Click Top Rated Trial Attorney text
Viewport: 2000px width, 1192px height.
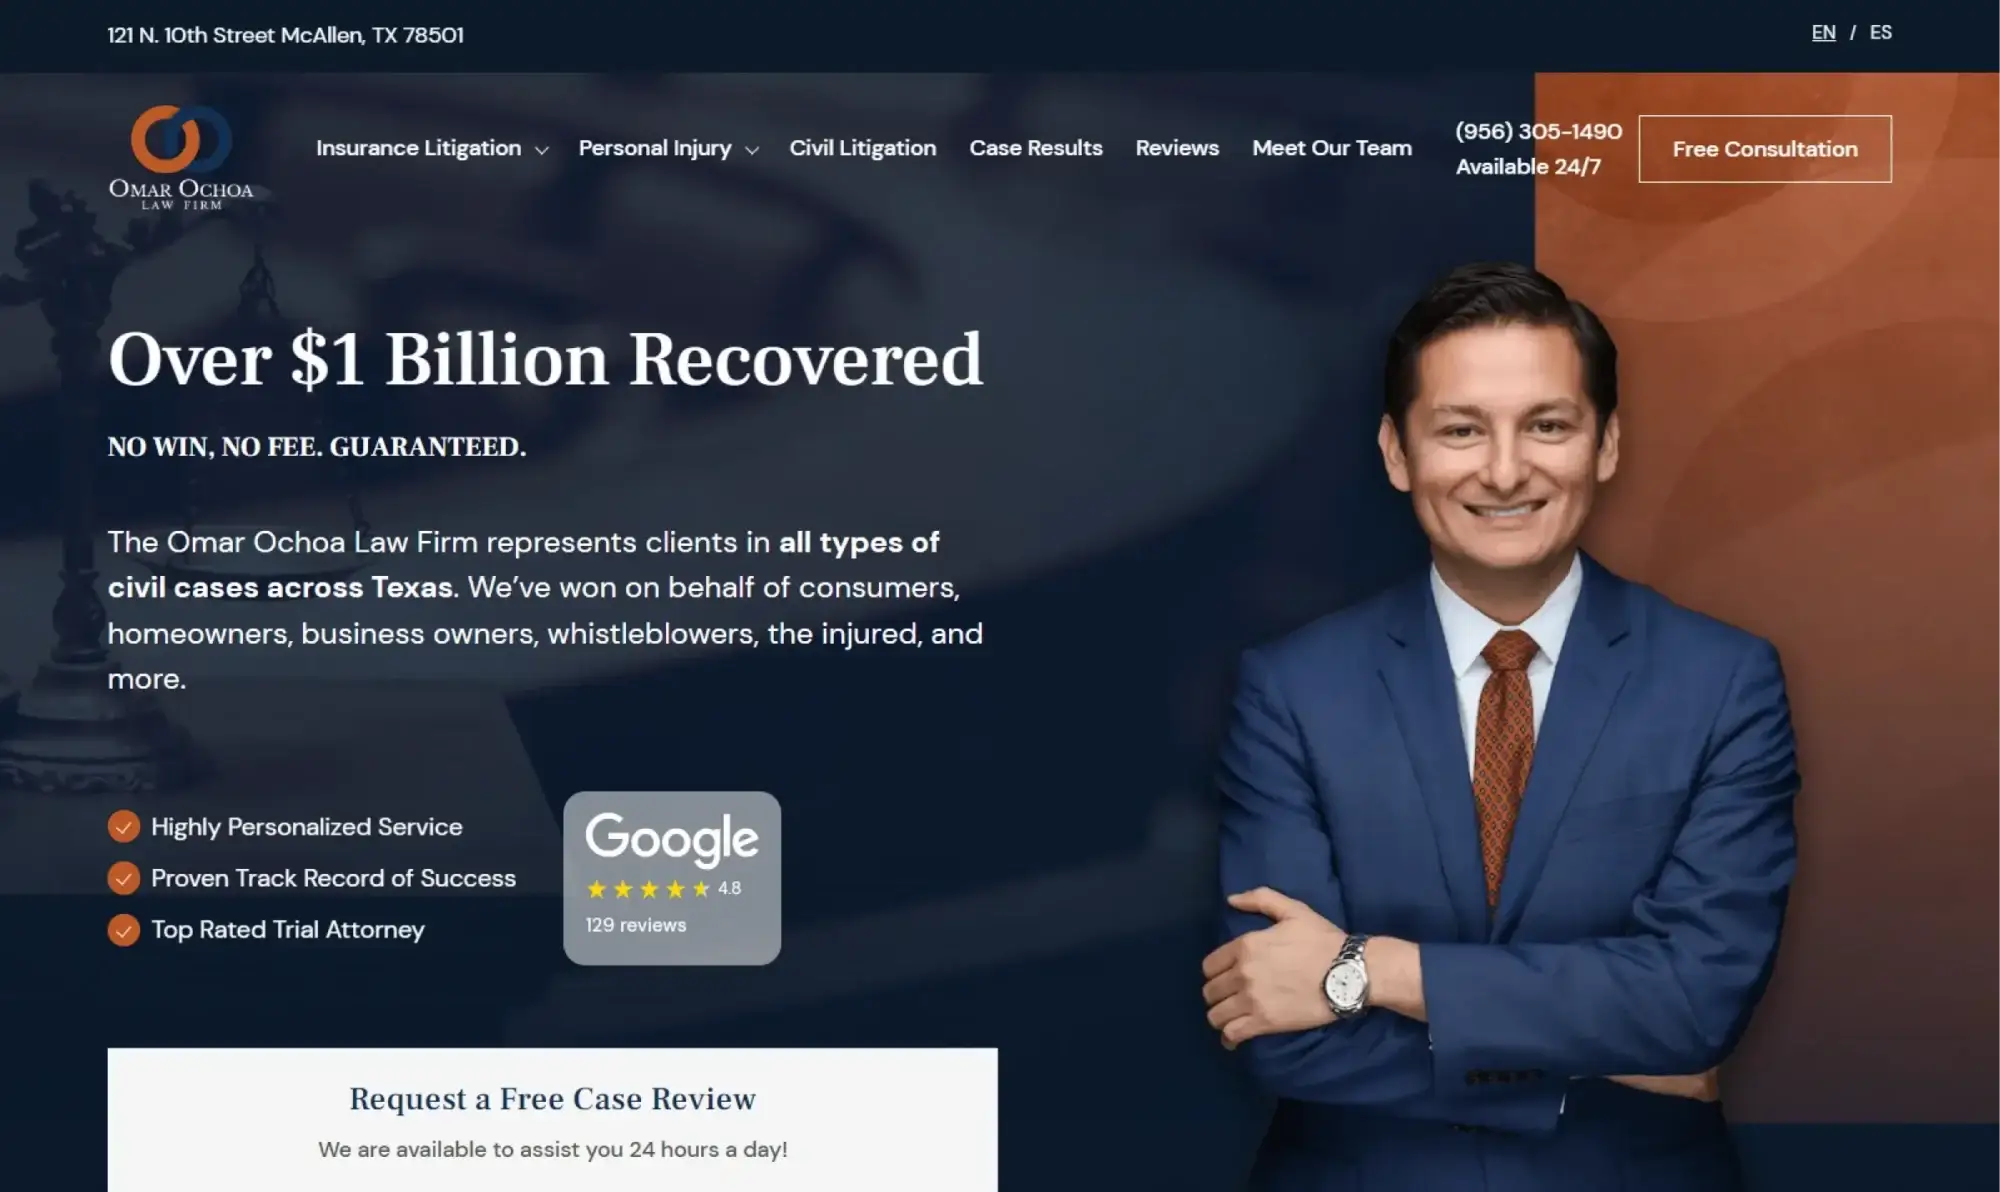[288, 930]
